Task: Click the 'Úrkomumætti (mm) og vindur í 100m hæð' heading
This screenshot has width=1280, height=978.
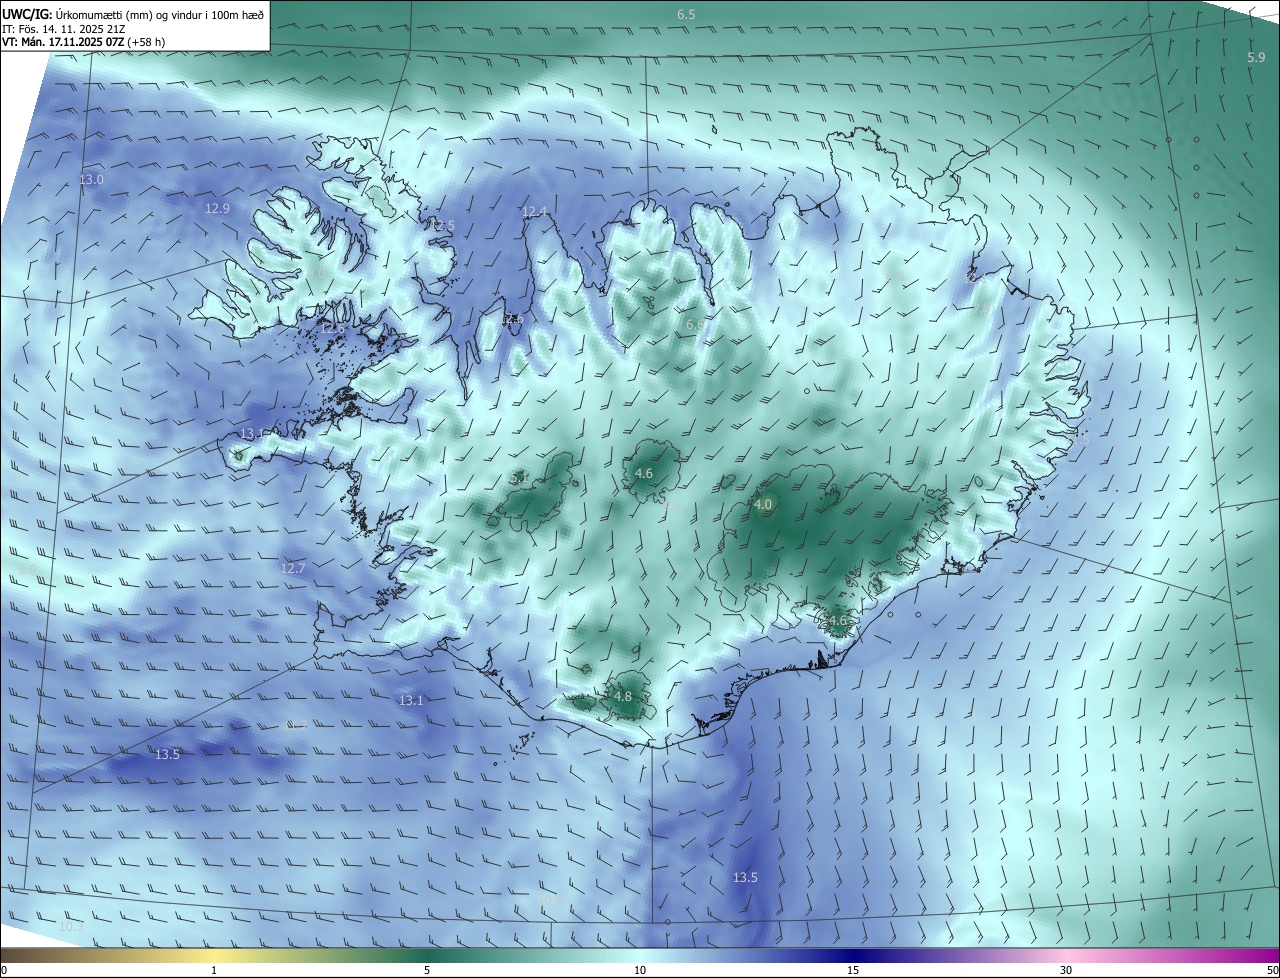Action: (160, 14)
